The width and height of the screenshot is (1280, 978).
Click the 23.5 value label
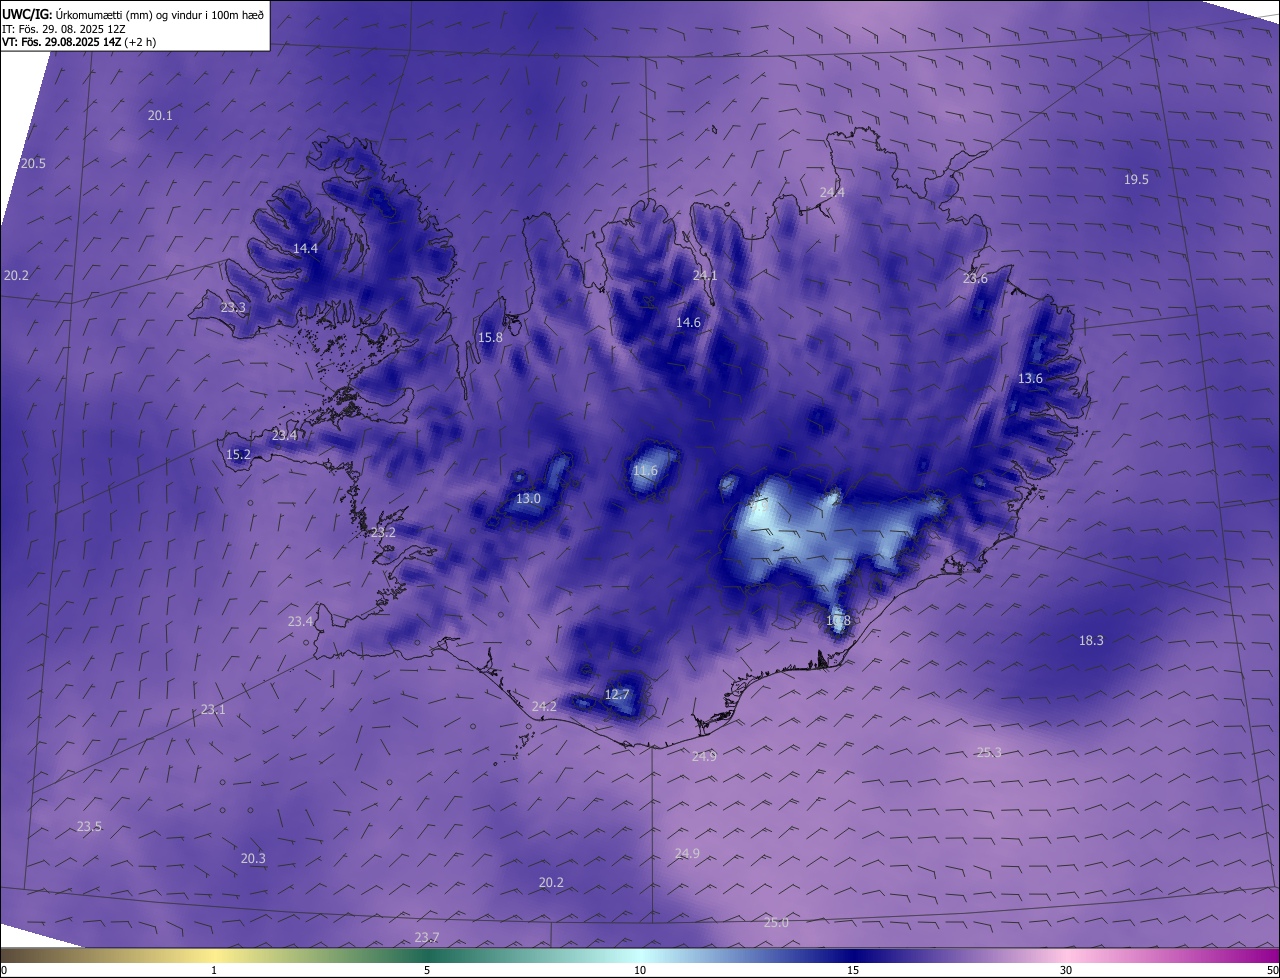89,826
